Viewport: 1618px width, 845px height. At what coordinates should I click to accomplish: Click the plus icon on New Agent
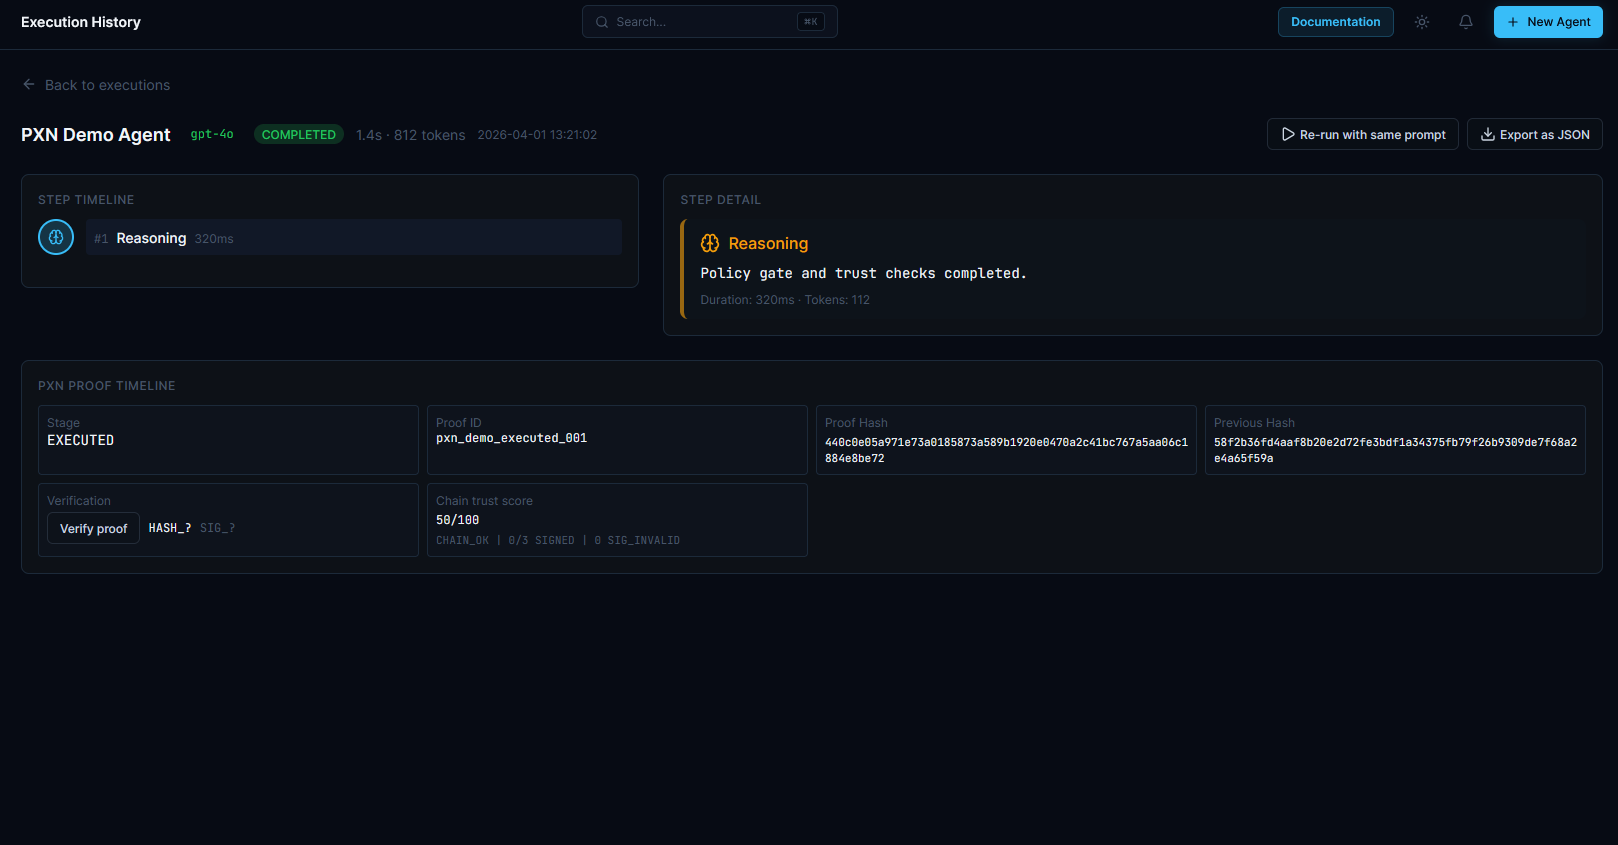click(x=1513, y=22)
